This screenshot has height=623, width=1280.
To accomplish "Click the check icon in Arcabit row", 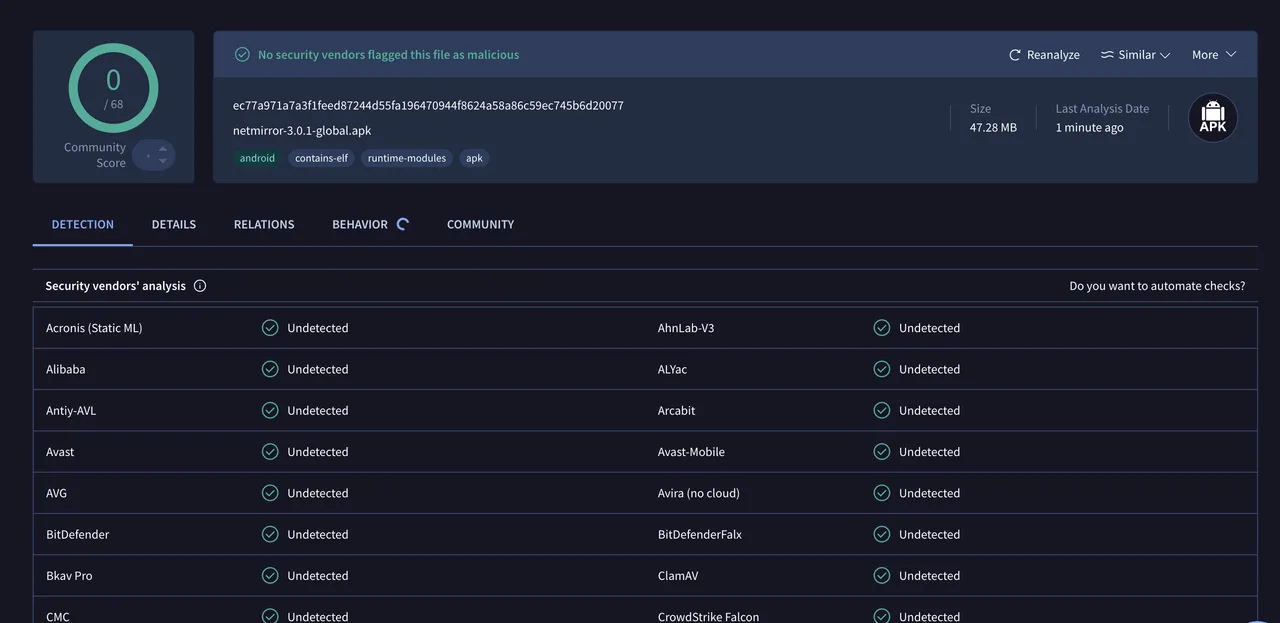I will [882, 410].
